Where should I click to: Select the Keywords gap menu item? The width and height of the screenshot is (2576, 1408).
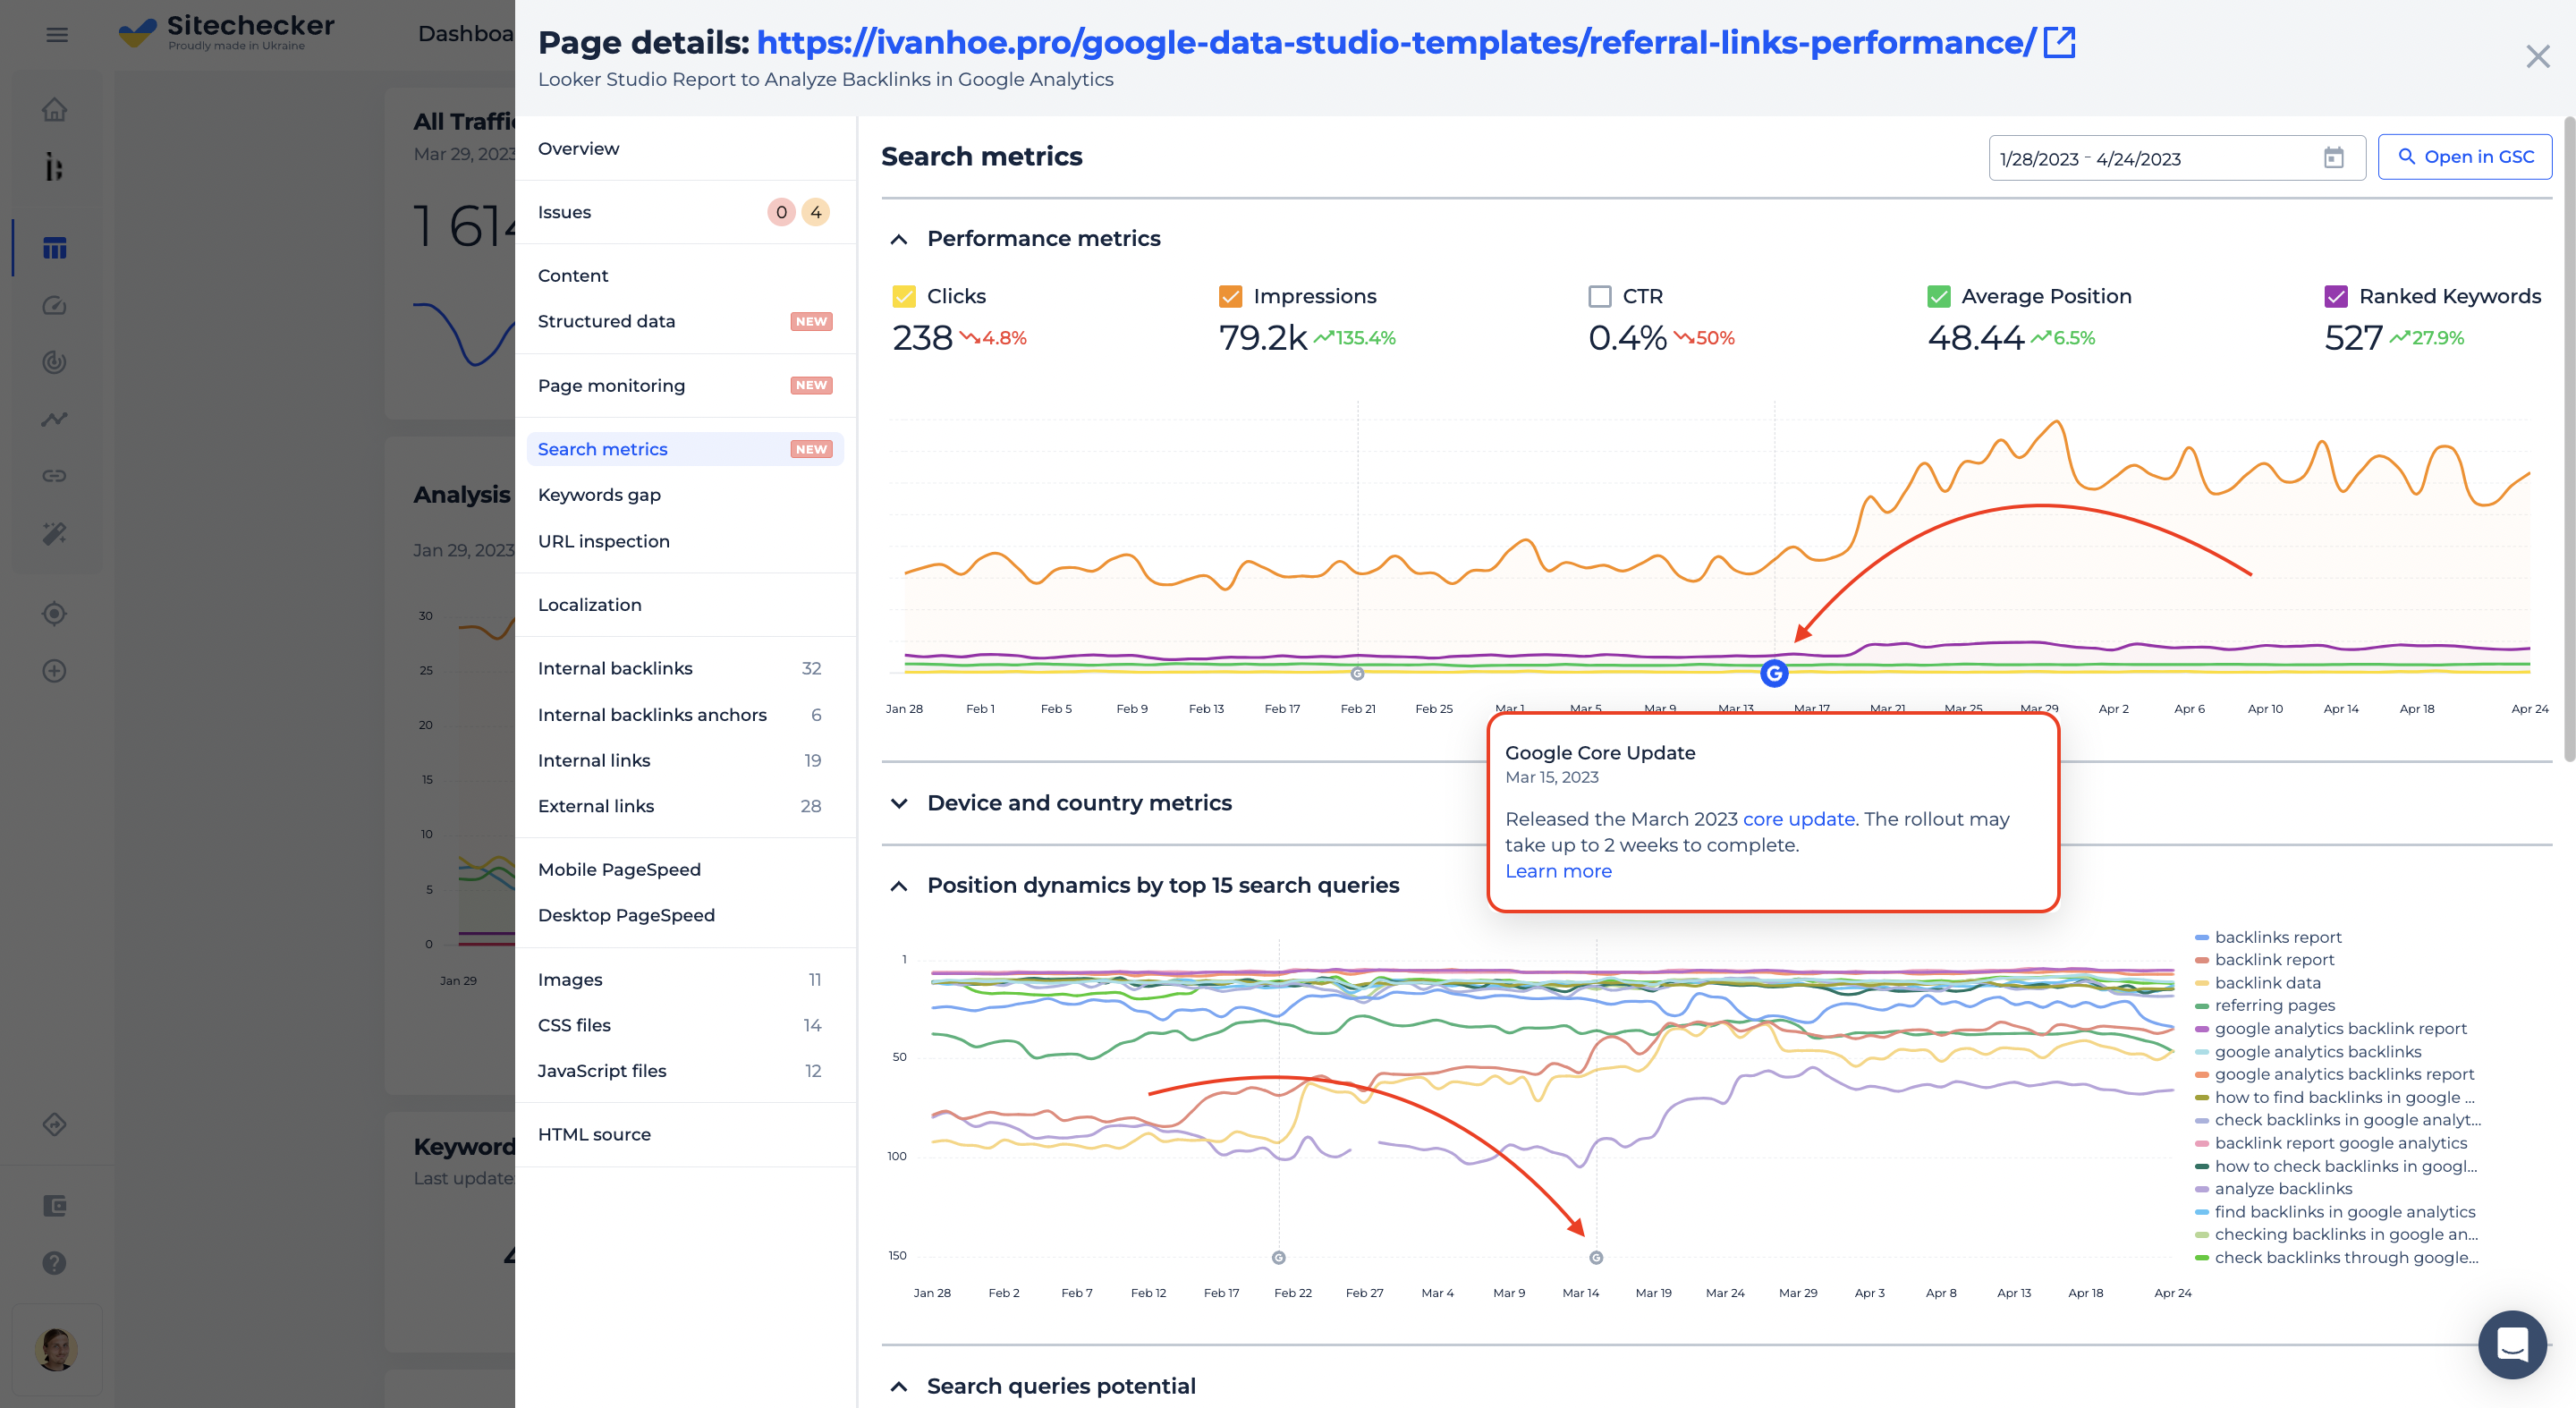point(598,494)
